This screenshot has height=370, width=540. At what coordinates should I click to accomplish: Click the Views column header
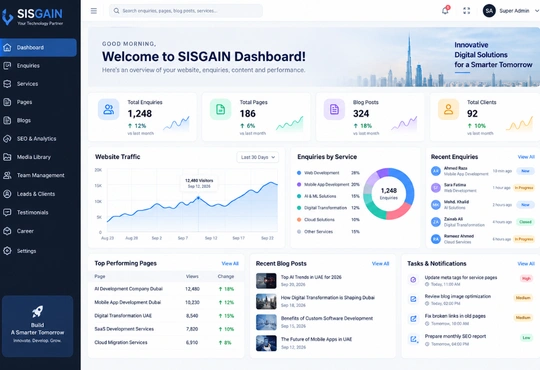coord(192,276)
